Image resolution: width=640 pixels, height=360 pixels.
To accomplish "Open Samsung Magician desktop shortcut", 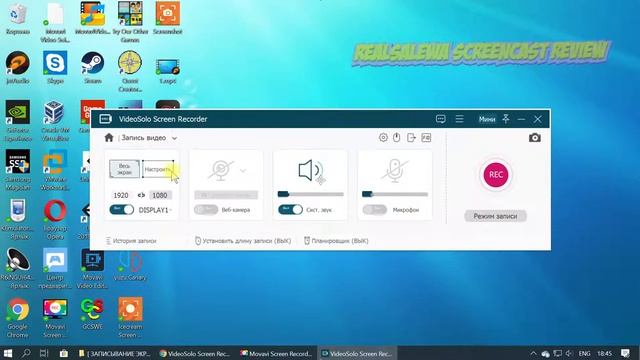I will [18, 170].
